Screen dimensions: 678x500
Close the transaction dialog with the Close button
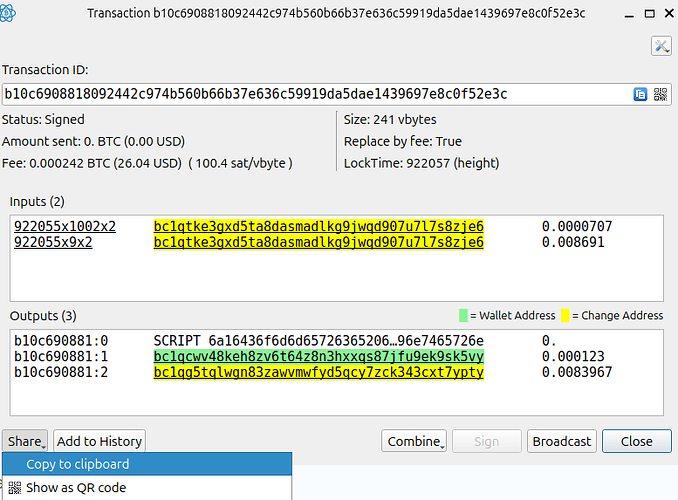point(636,441)
